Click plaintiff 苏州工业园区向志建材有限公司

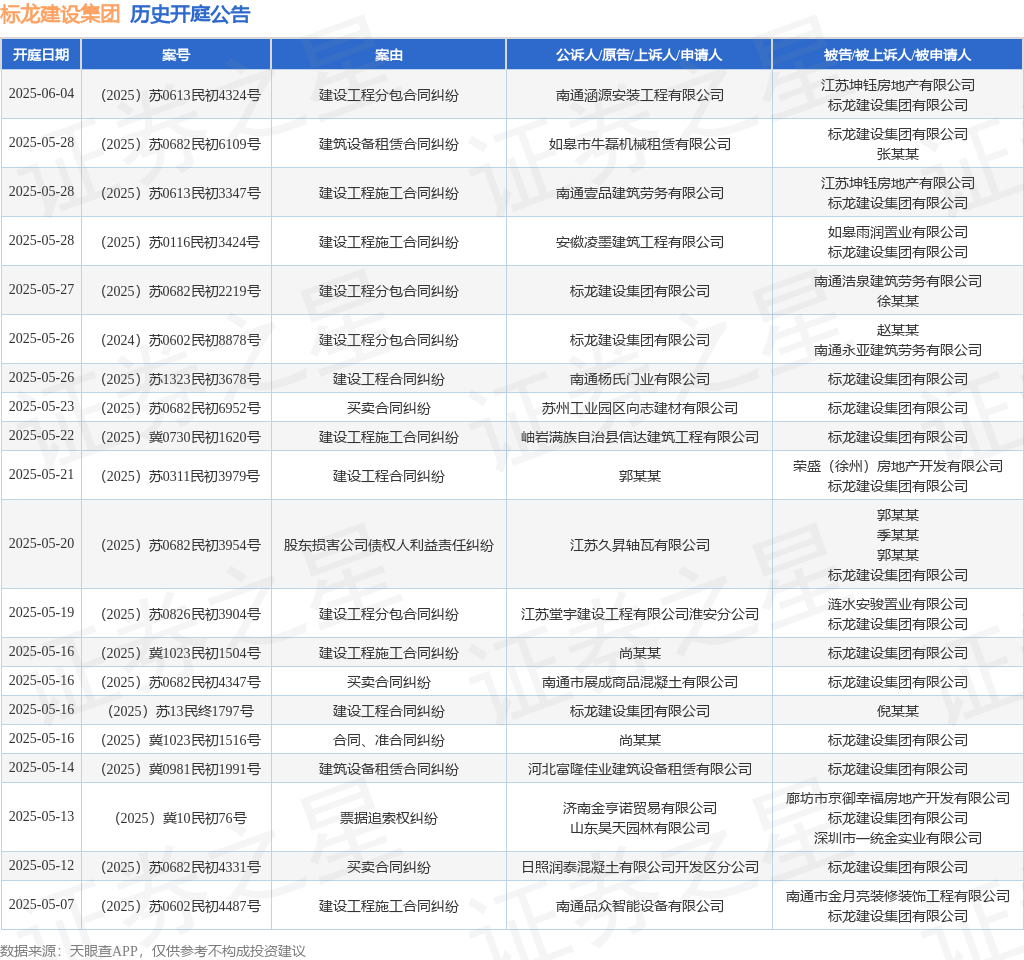coord(639,409)
